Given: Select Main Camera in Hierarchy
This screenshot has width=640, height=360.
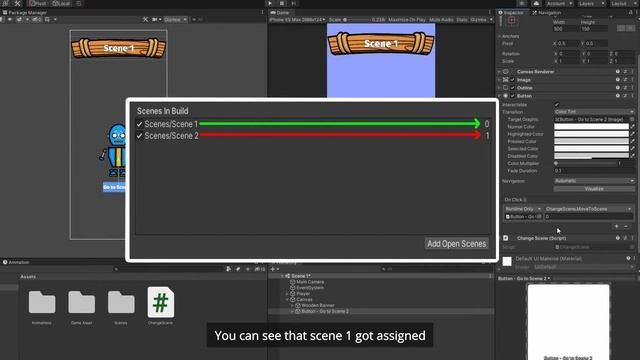Looking at the screenshot, I should coord(310,282).
